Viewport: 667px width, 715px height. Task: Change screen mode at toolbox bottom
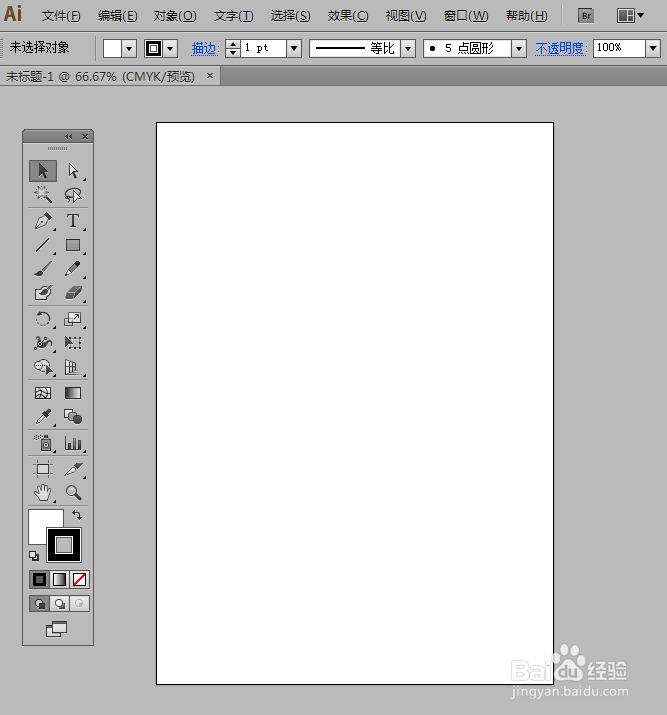click(x=57, y=629)
